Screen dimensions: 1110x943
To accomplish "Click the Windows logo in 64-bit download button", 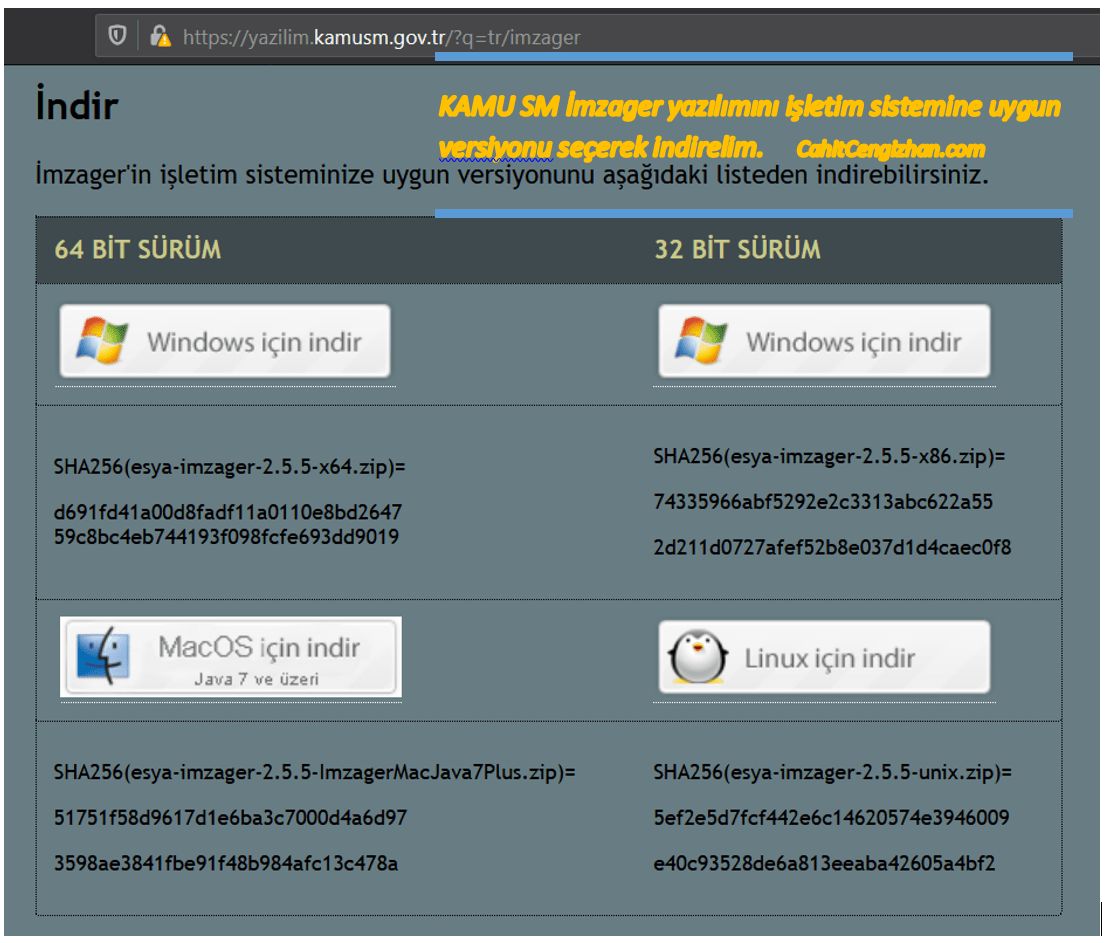I will (99, 342).
